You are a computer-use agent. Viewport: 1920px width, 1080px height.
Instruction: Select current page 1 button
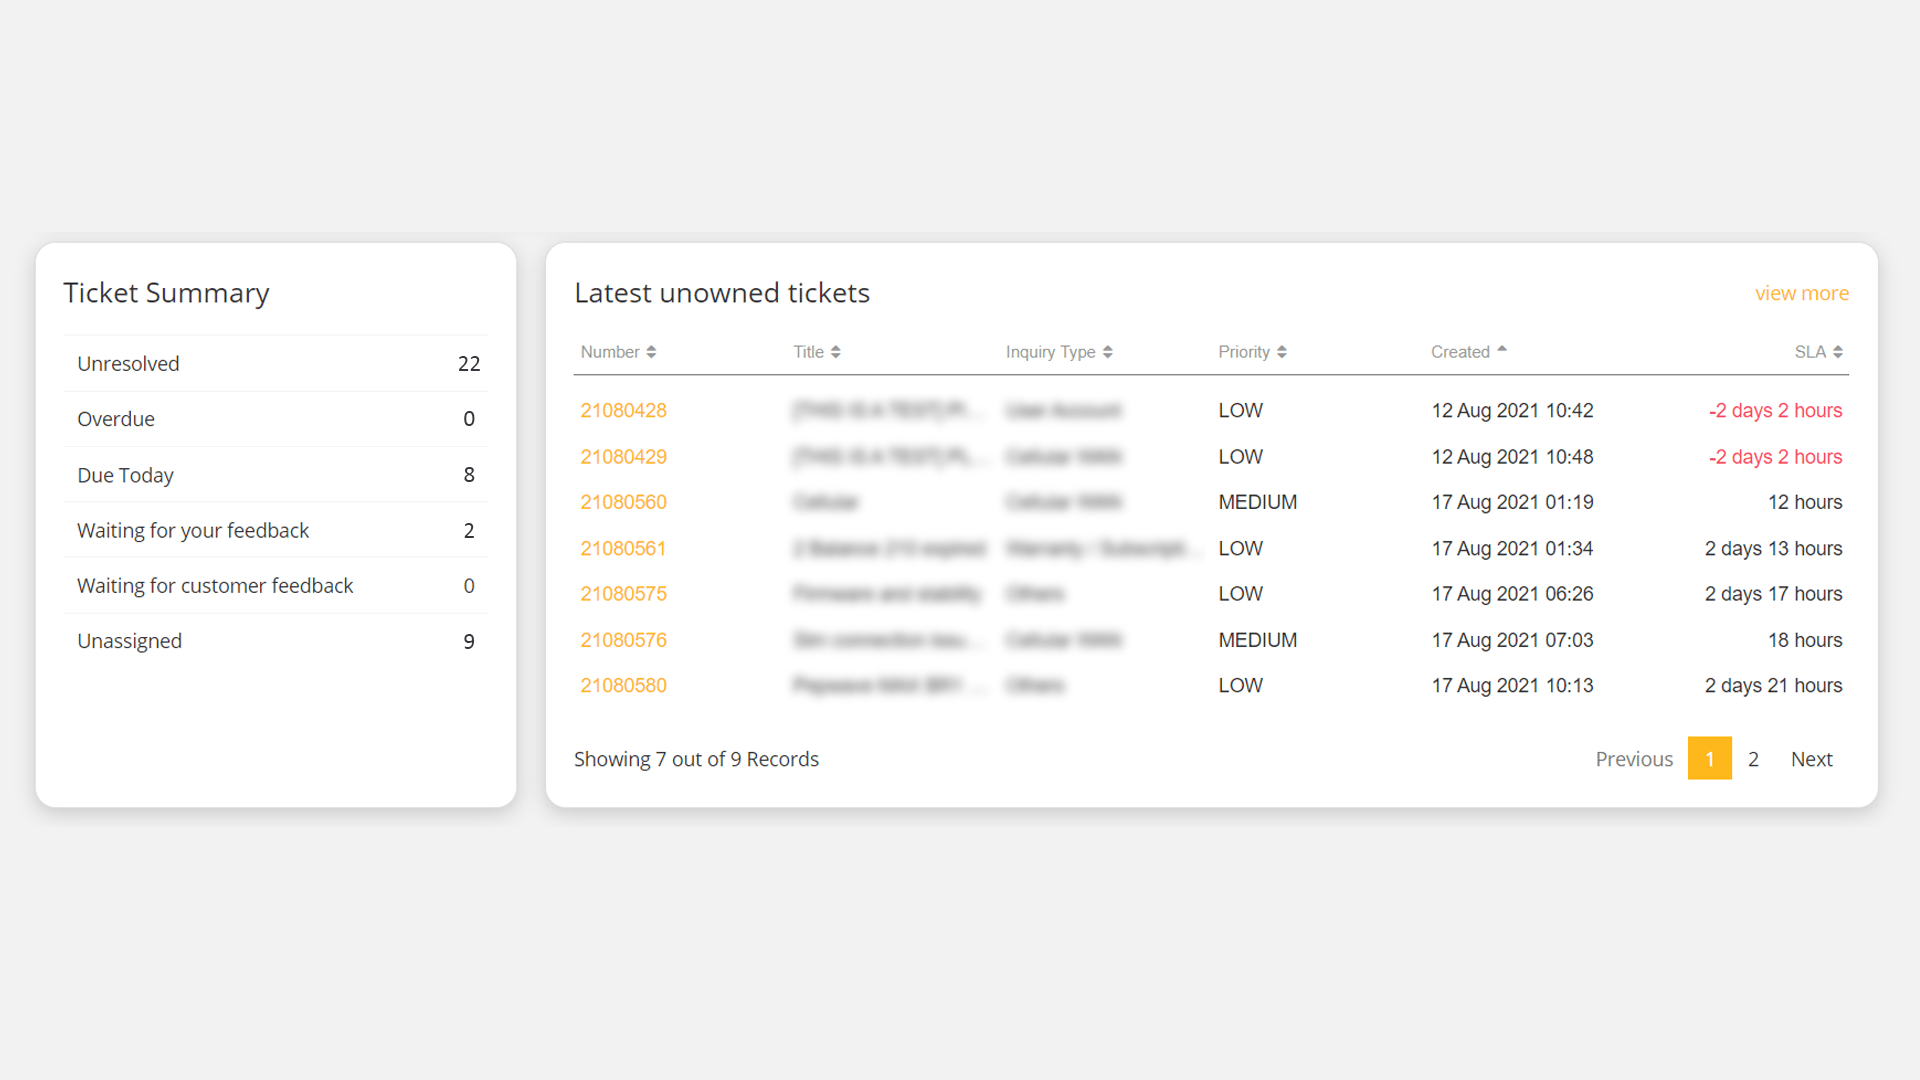point(1709,759)
